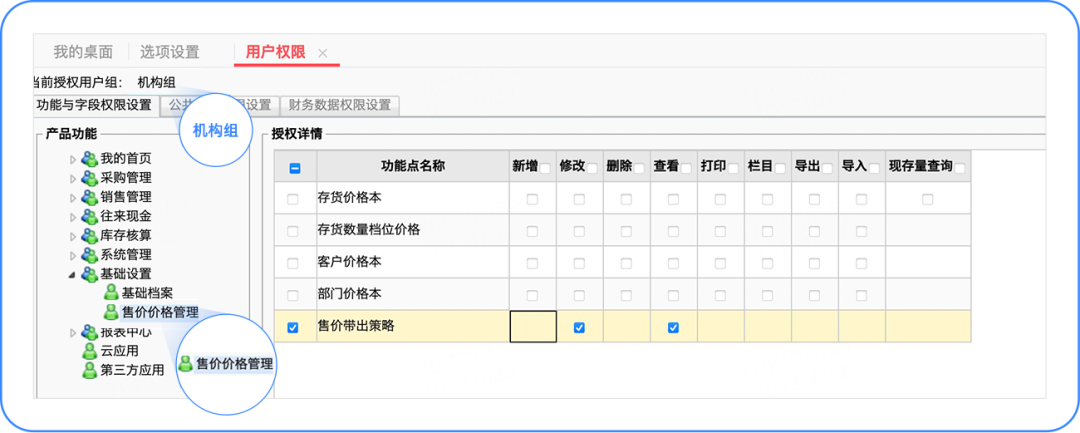
Task: Click the 采购管理 module icon
Action: pos(90,178)
